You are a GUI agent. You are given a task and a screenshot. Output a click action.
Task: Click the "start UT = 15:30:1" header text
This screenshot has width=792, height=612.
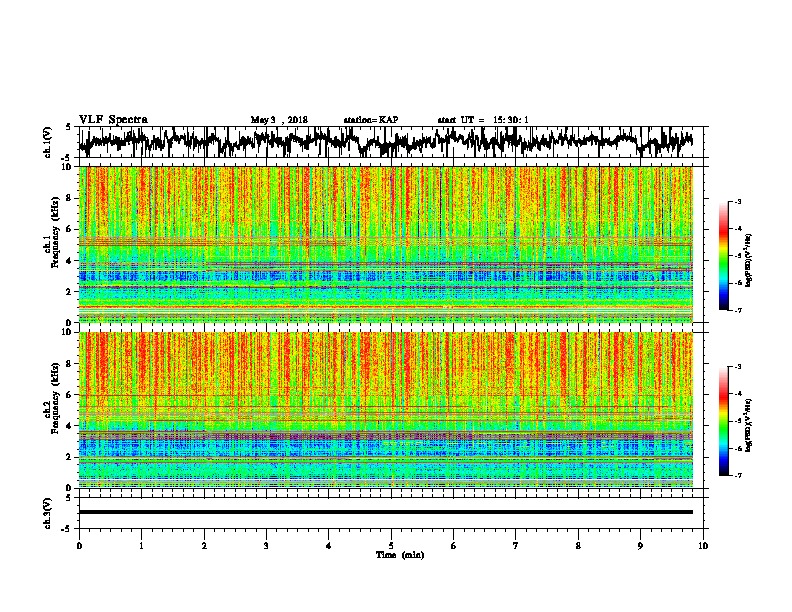[x=483, y=120]
